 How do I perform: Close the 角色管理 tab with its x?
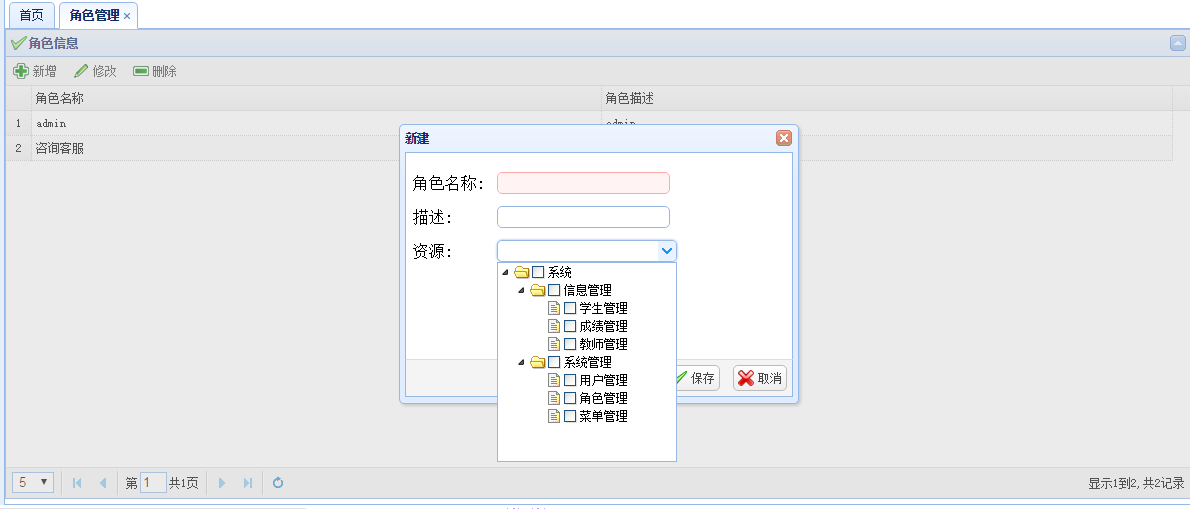coord(127,16)
